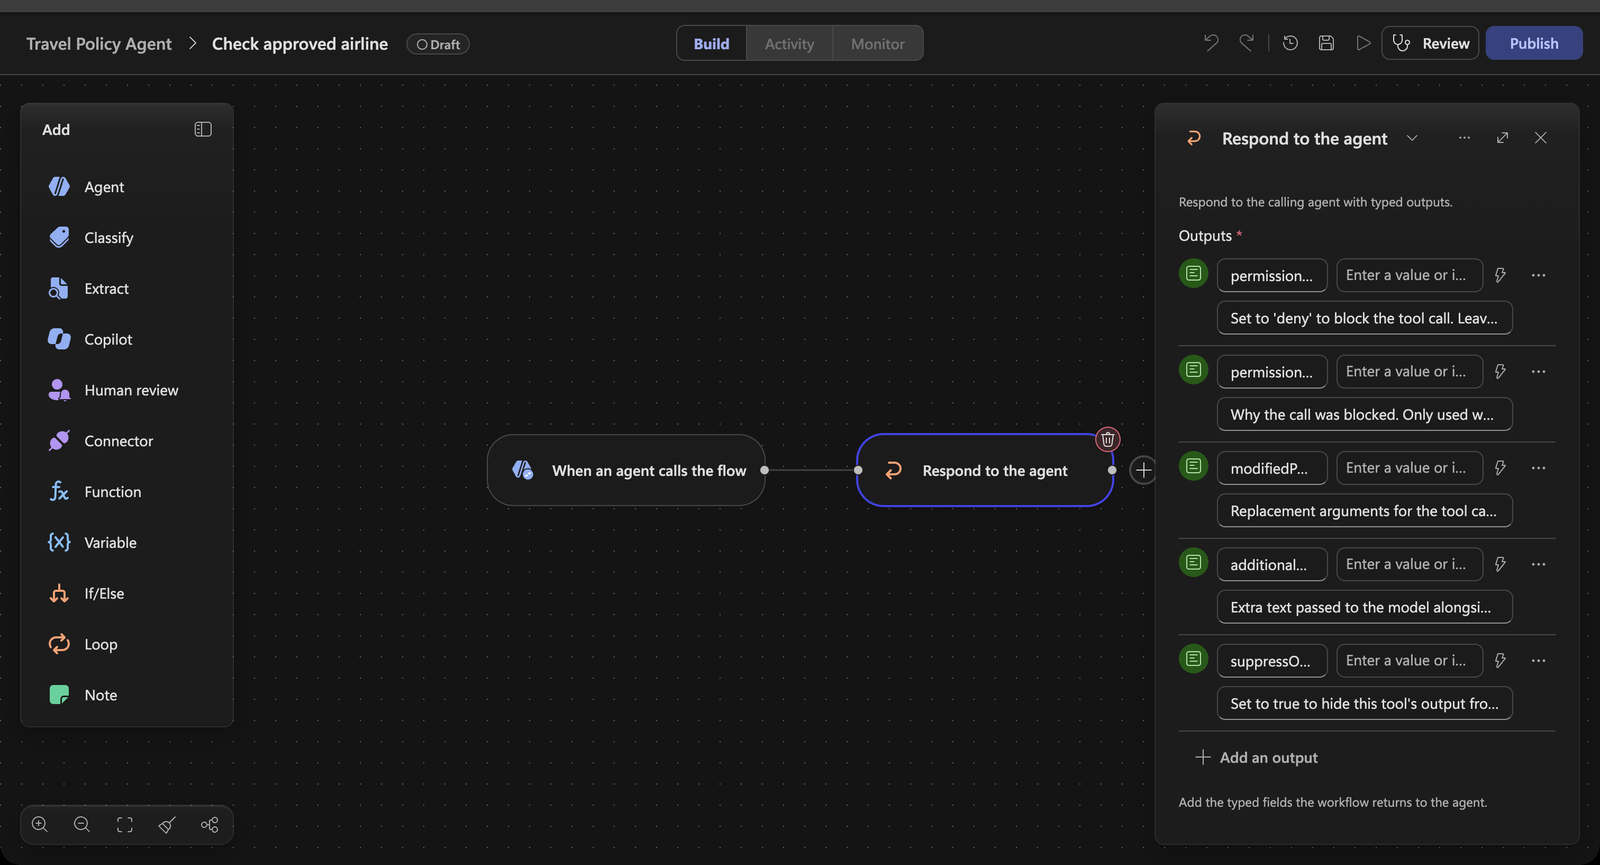
Task: Click the canvas layout connections icon
Action: click(x=209, y=825)
